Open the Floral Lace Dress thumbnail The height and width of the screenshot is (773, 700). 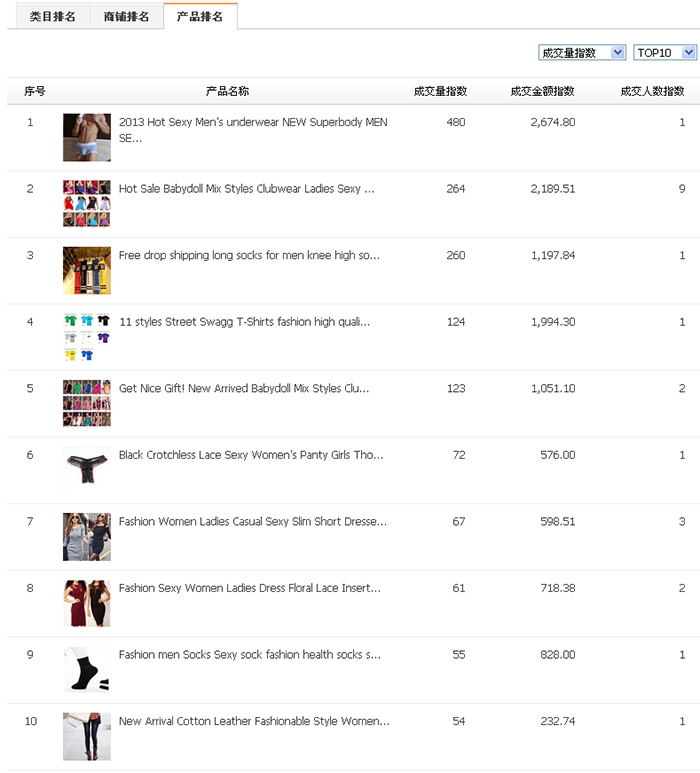(87, 603)
